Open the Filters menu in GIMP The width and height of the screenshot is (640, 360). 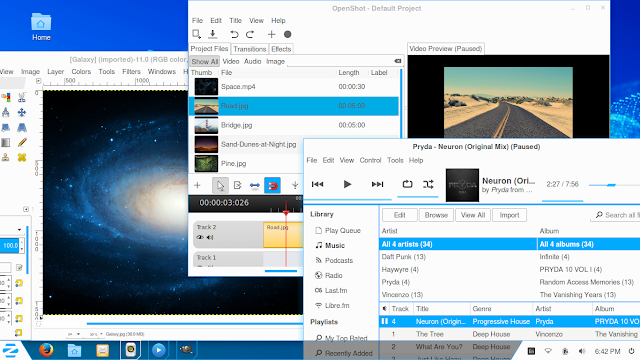(131, 71)
